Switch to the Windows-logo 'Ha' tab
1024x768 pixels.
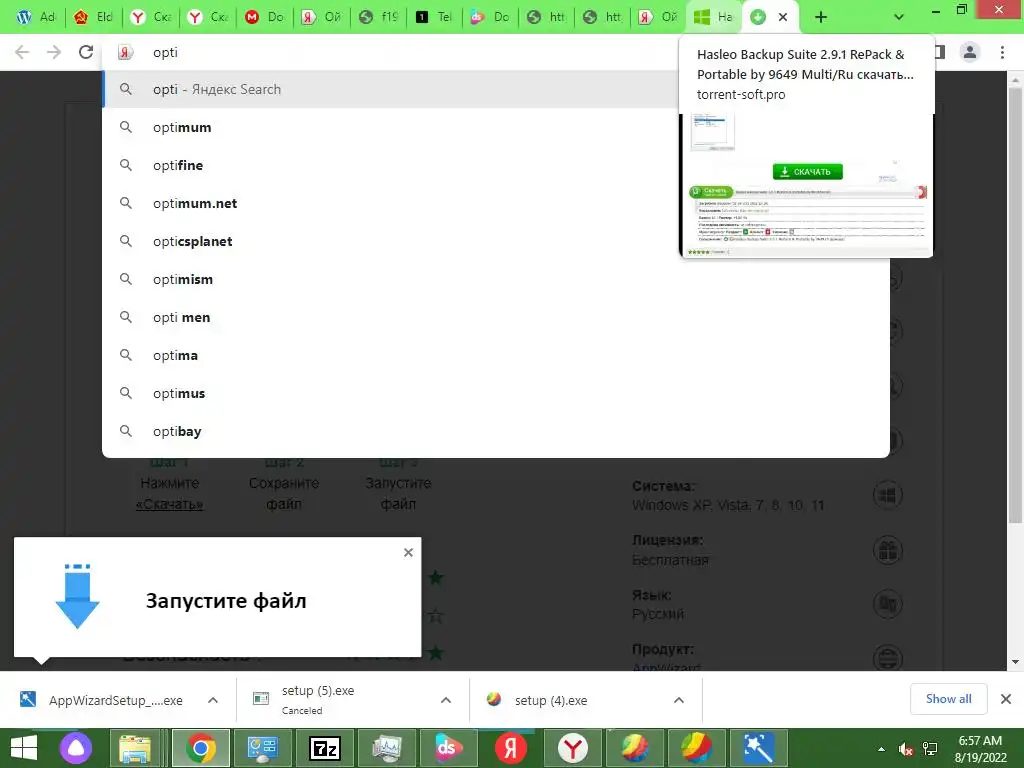(713, 17)
